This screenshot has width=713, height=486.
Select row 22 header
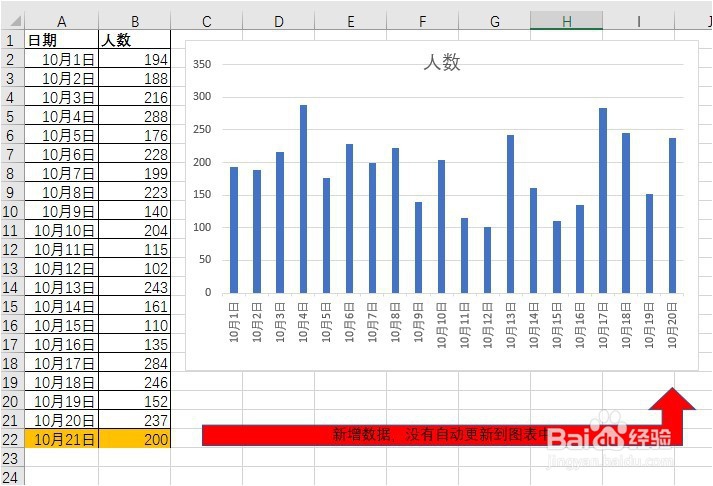[12, 439]
